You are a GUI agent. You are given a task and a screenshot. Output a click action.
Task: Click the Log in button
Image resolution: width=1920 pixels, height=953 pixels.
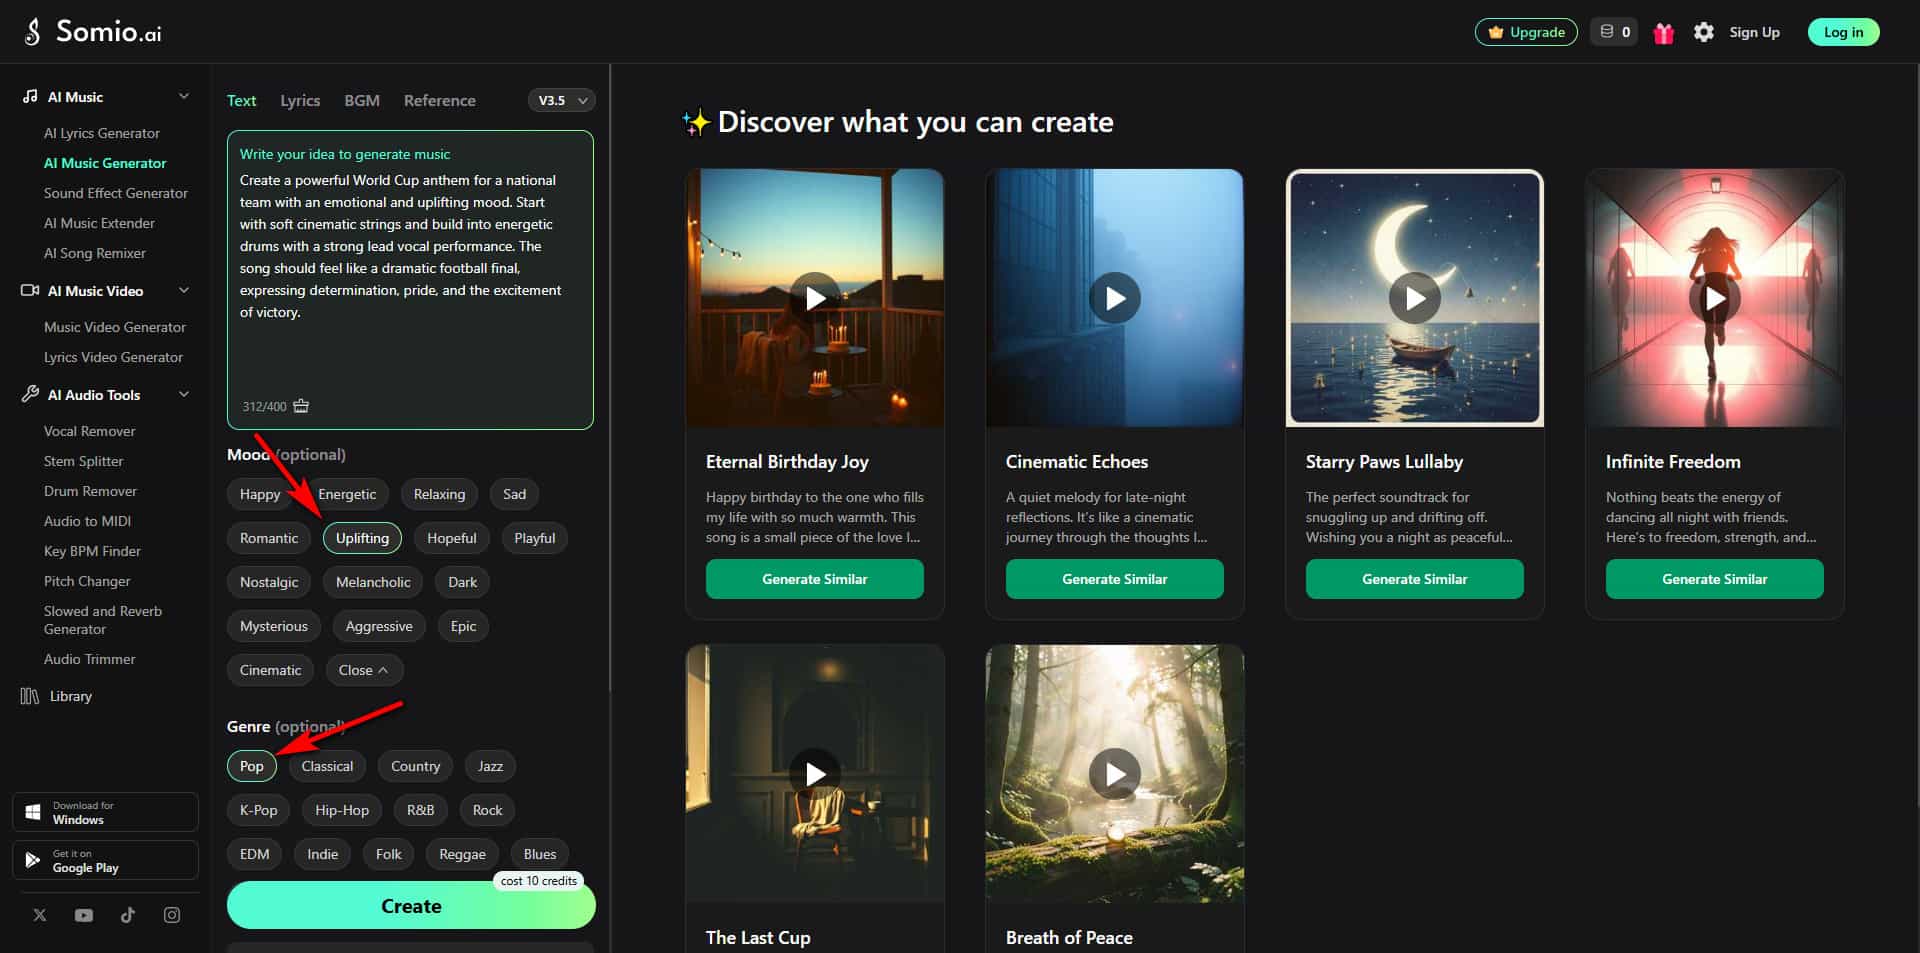coord(1843,32)
